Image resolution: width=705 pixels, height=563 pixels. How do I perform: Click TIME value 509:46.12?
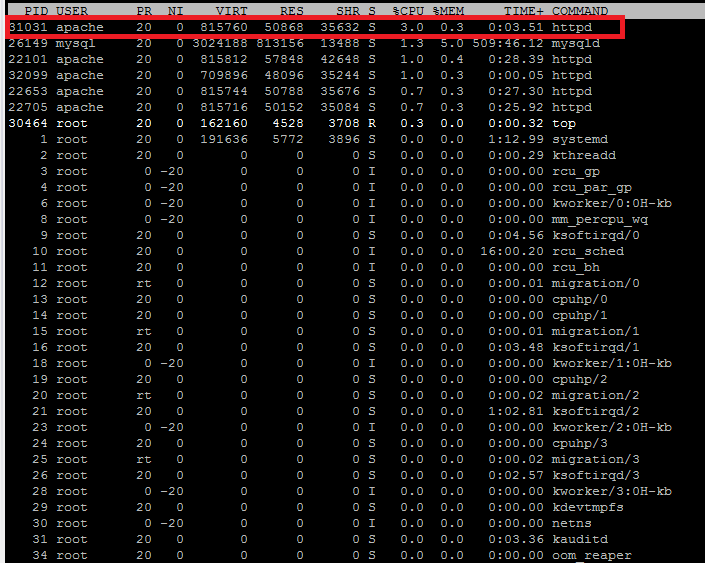pyautogui.click(x=508, y=43)
